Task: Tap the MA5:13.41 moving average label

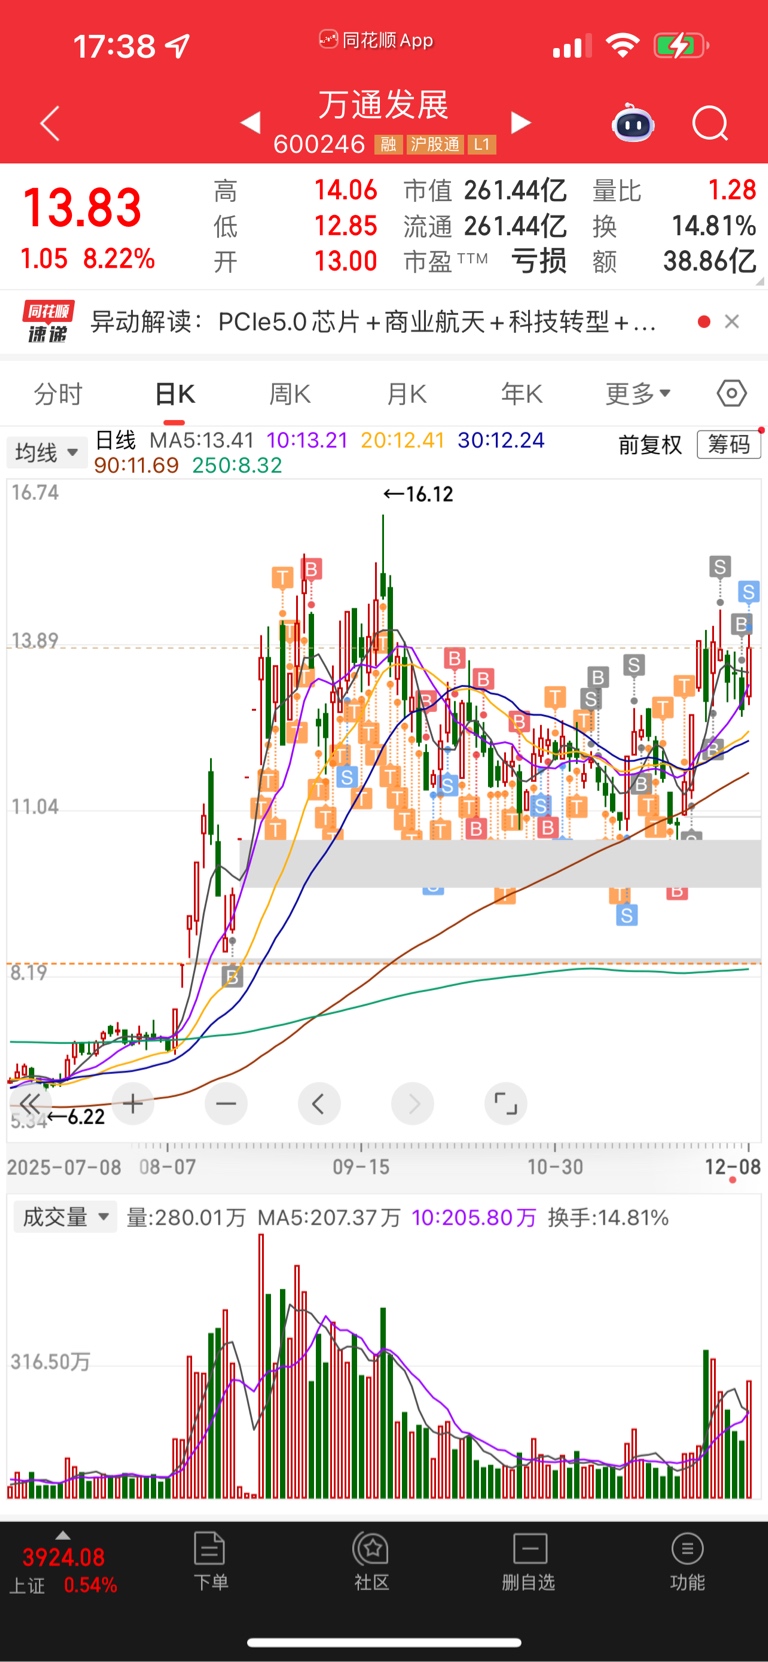Action: [x=202, y=440]
